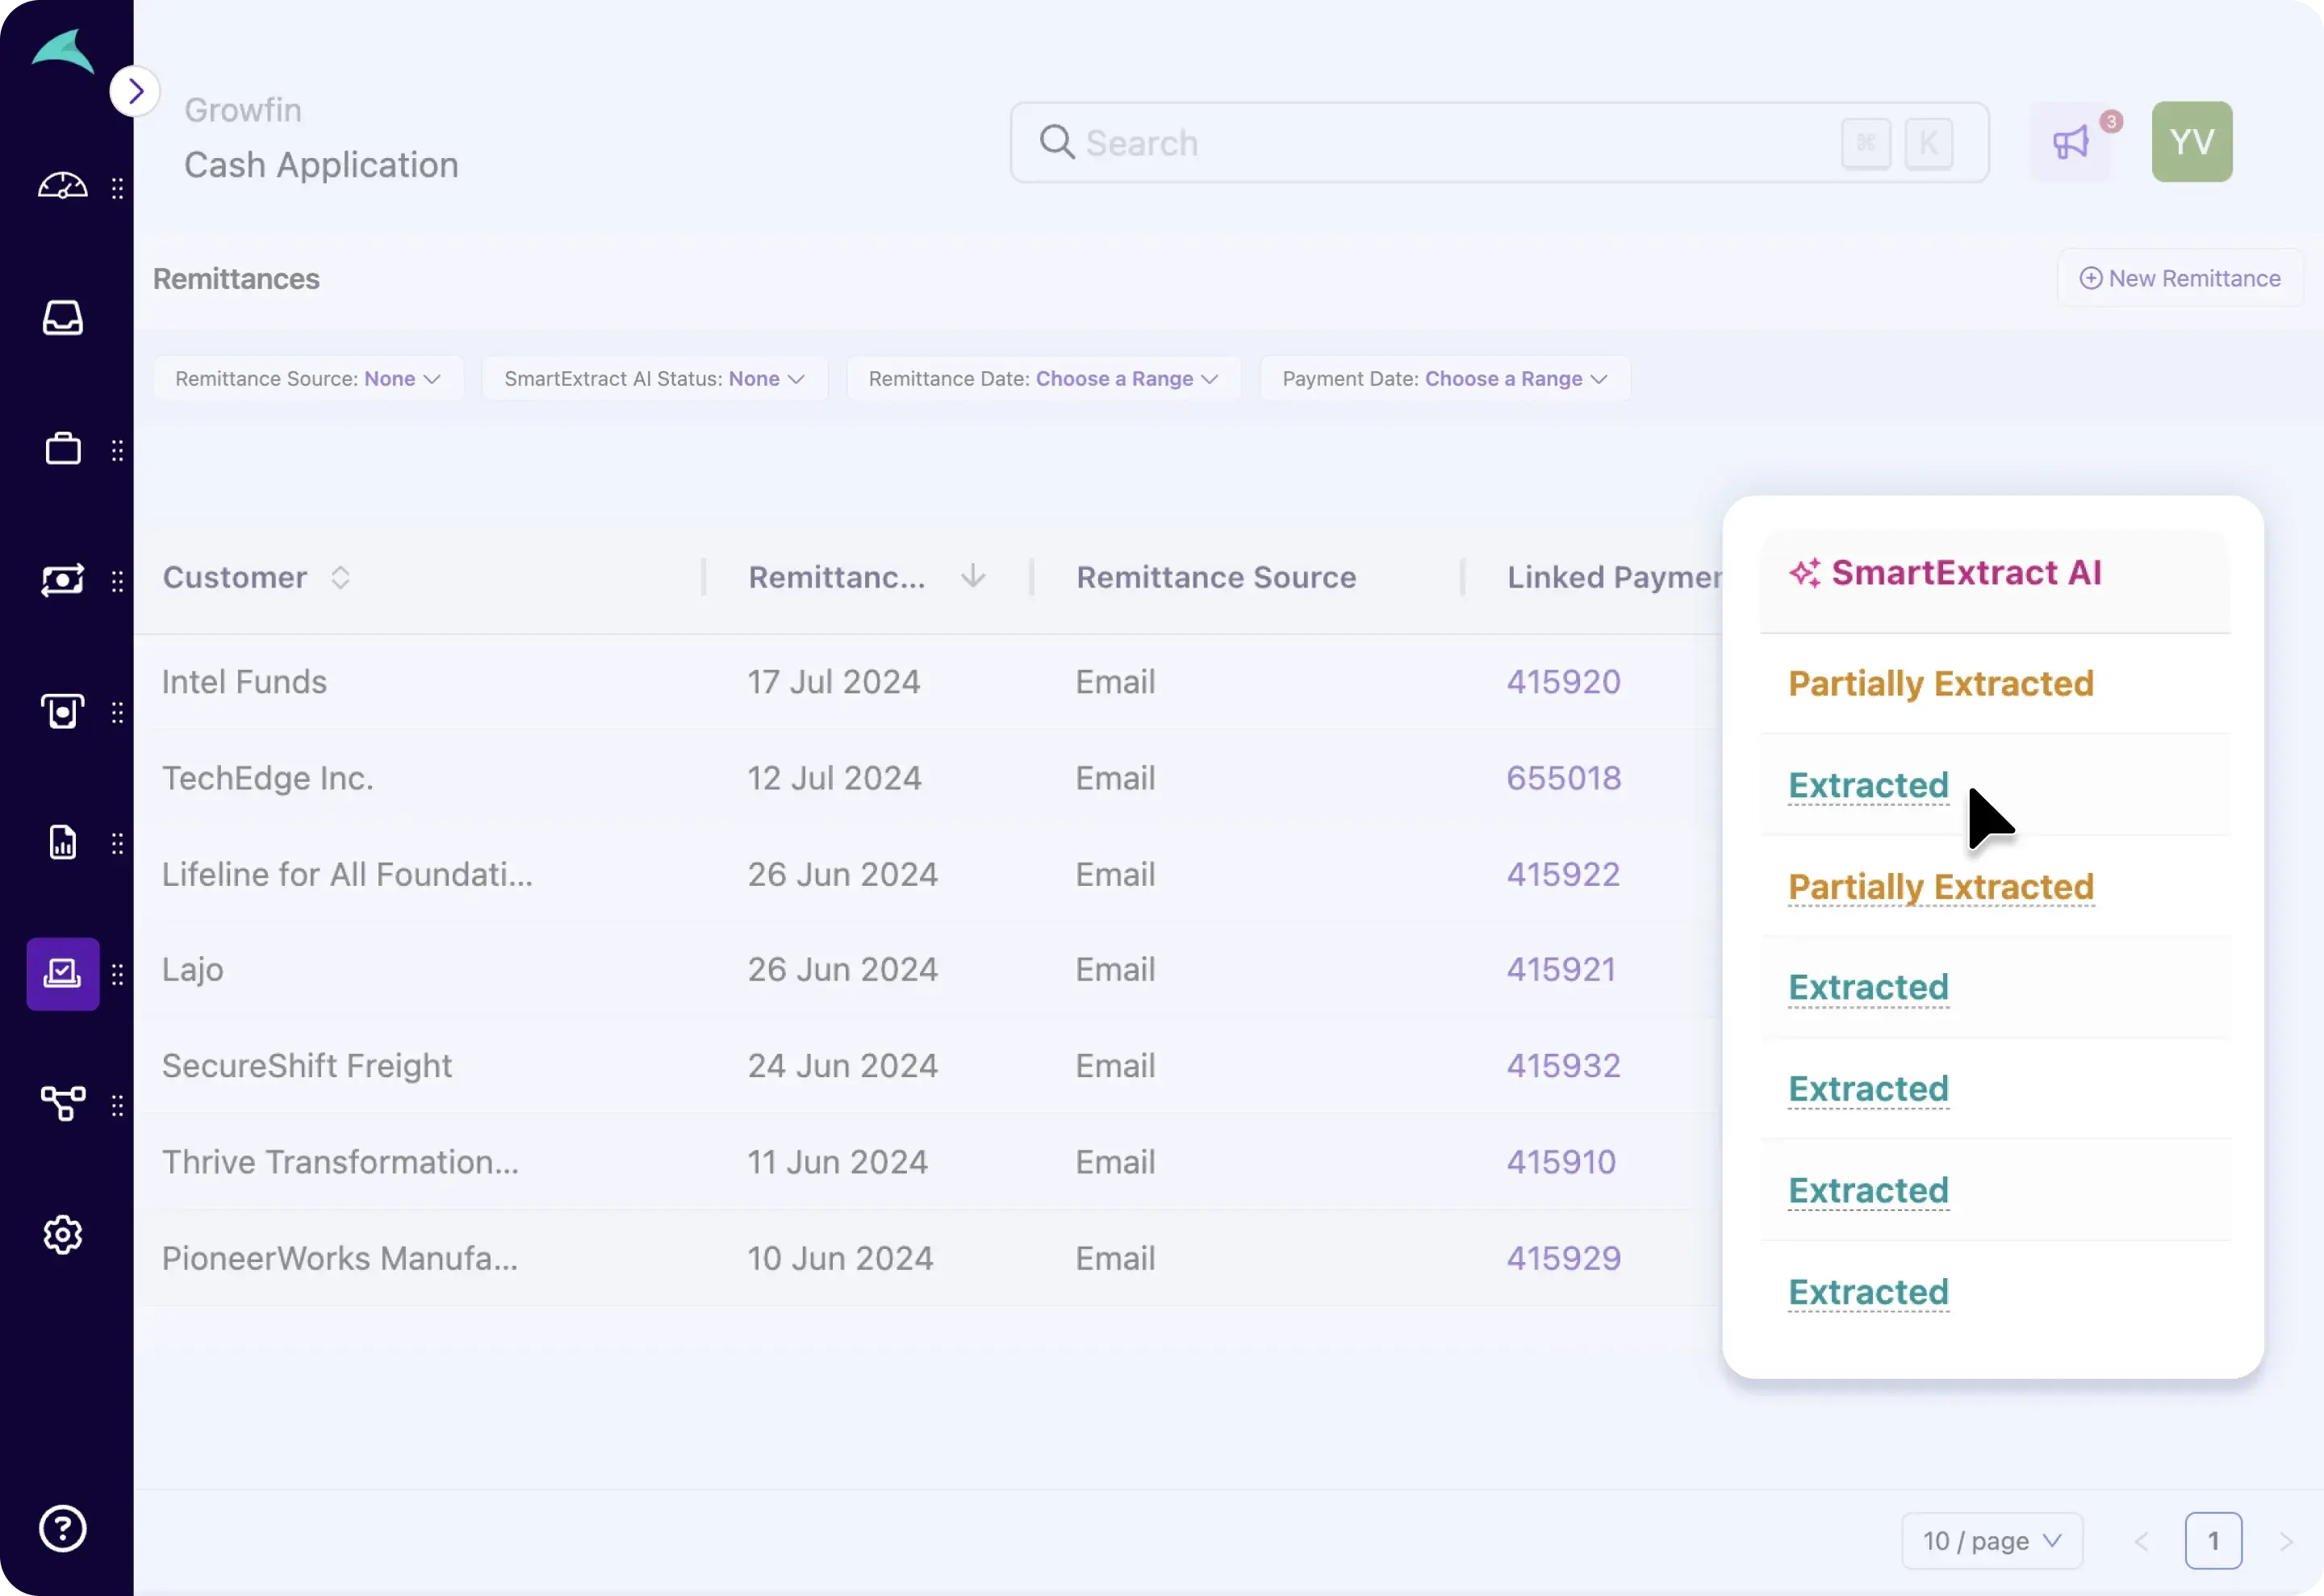The height and width of the screenshot is (1596, 2324).
Task: Open the dashboard gauge icon in sidebar
Action: 62,186
